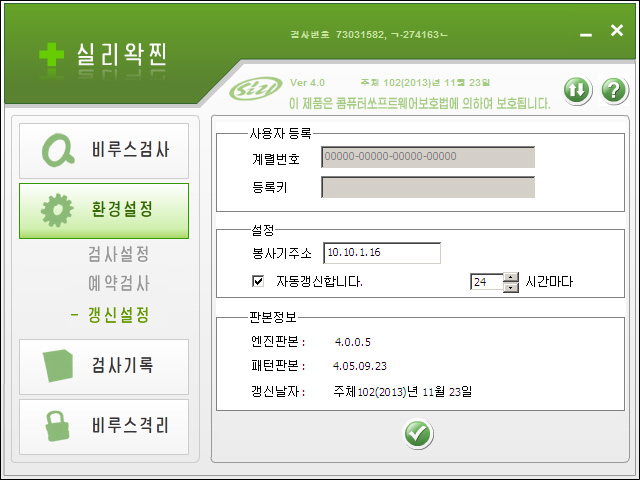The height and width of the screenshot is (480, 640).
Task: Open 검사기록 via its green document icon
Action: click(56, 366)
